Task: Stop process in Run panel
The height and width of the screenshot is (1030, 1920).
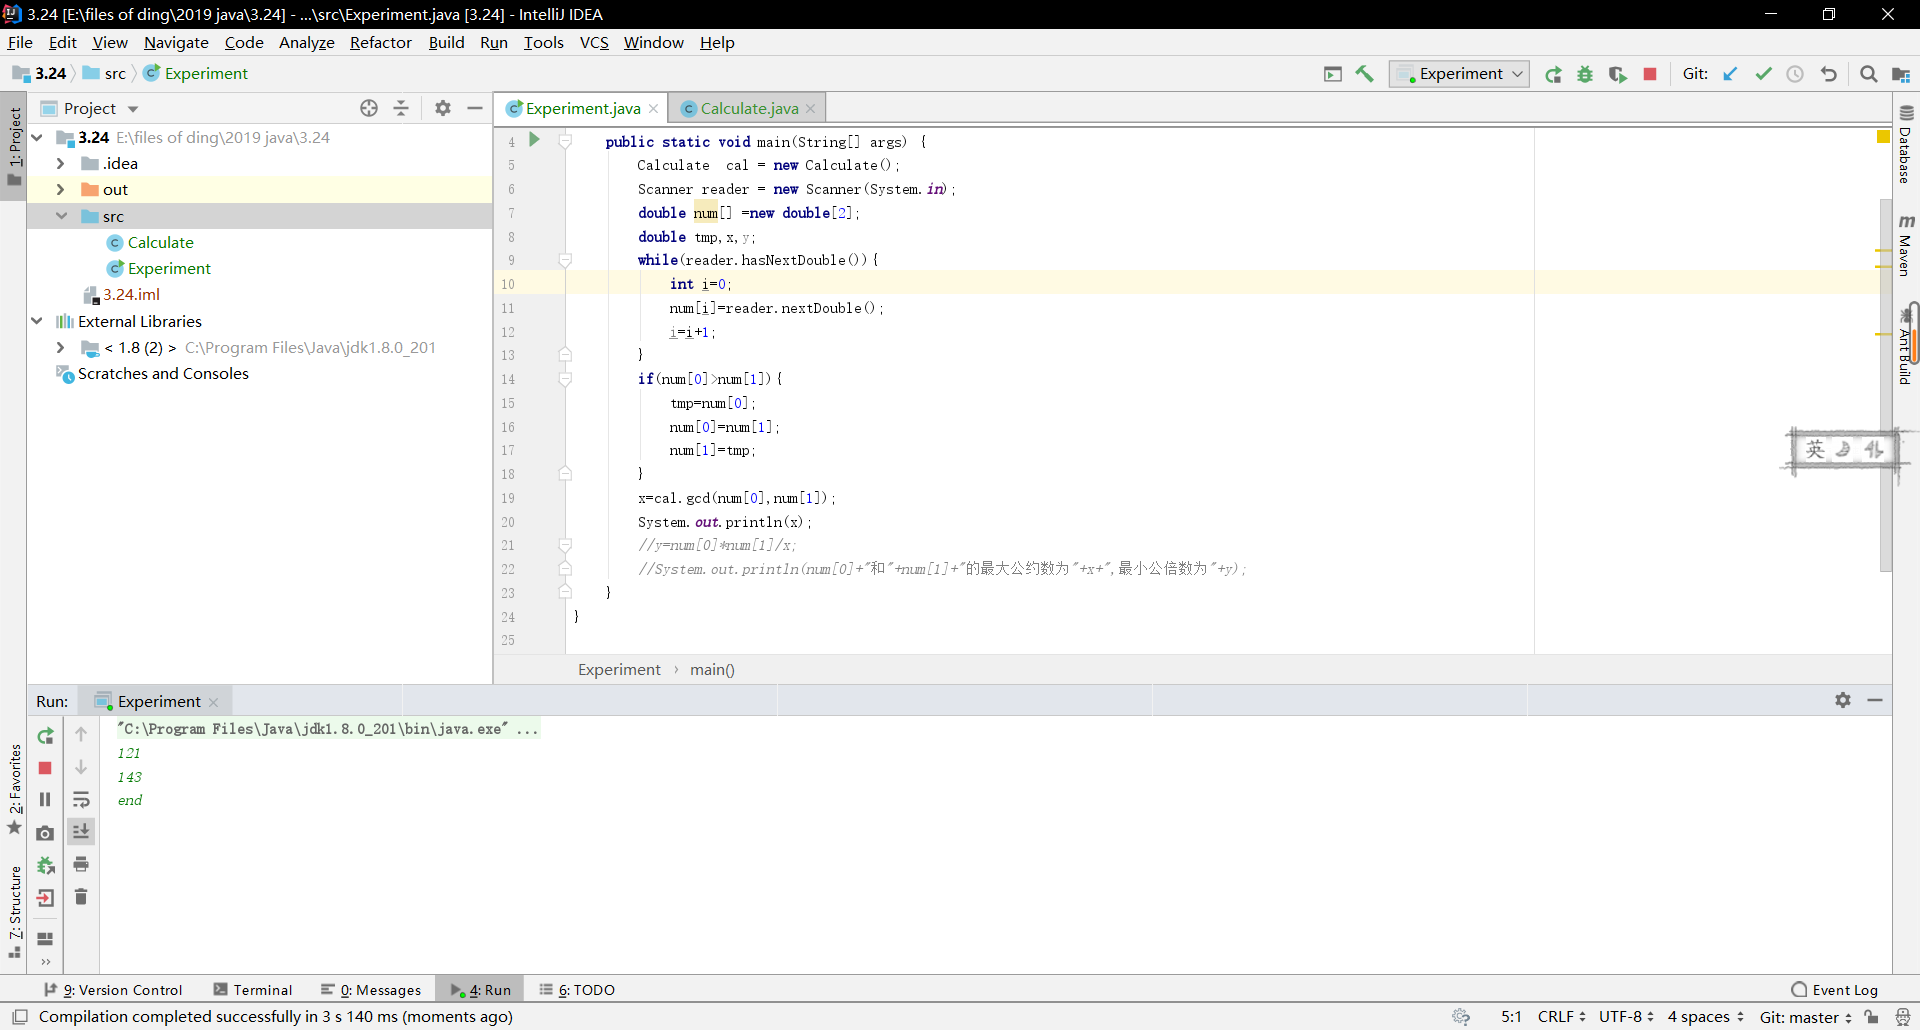Action: click(x=45, y=768)
